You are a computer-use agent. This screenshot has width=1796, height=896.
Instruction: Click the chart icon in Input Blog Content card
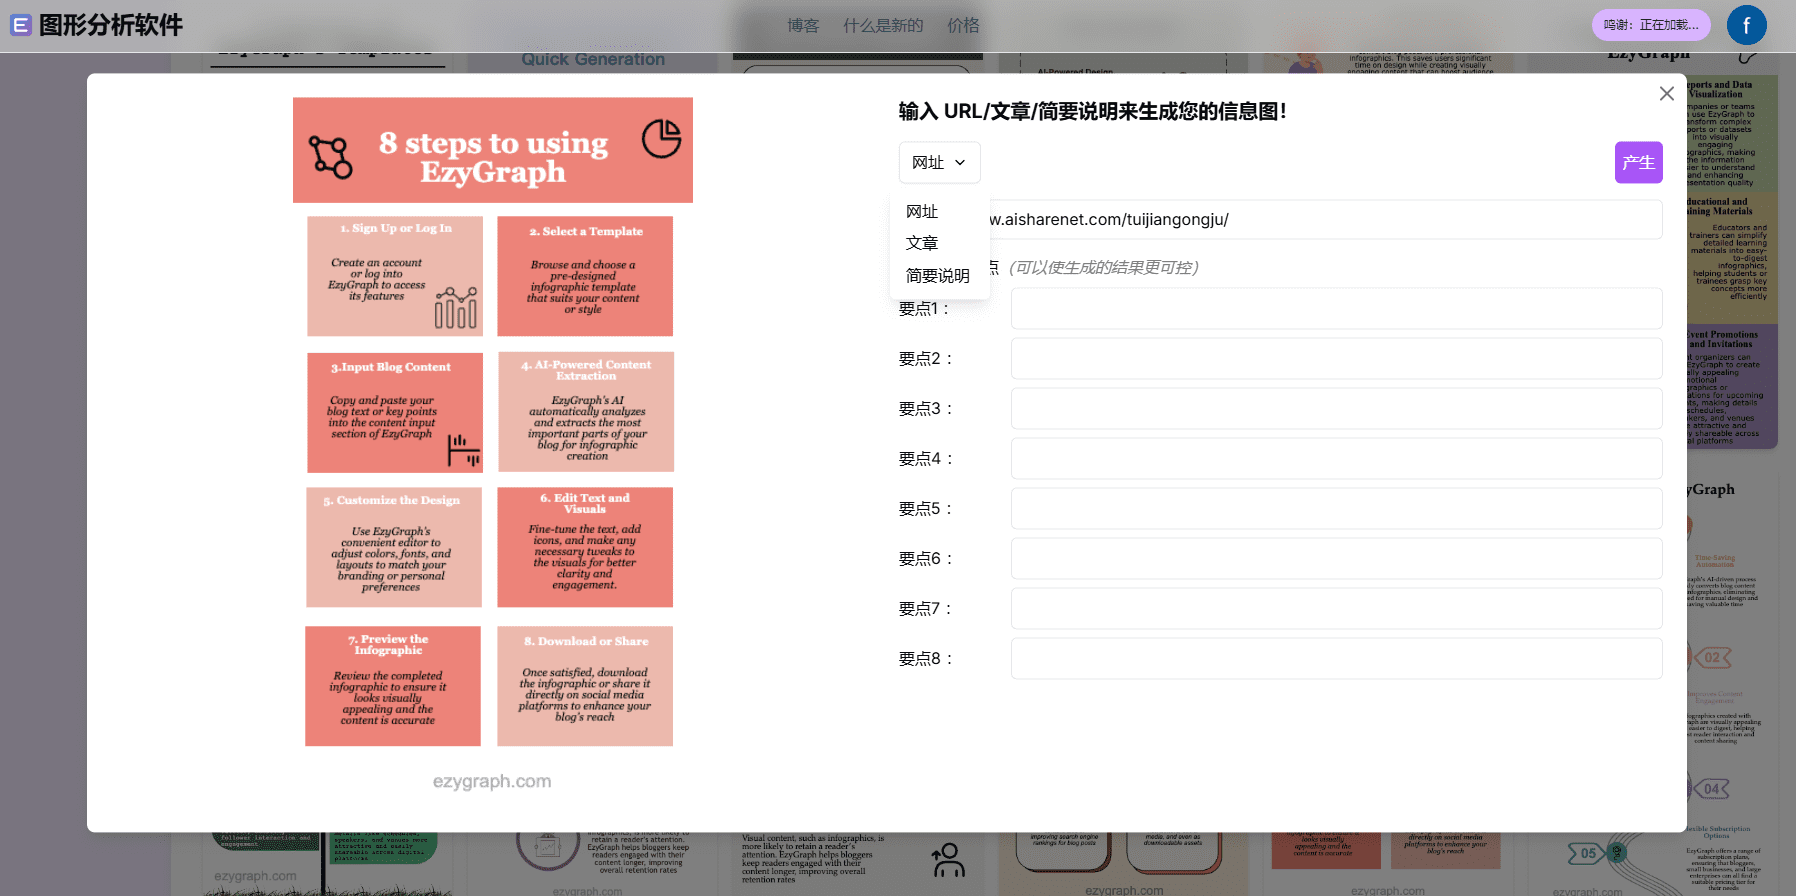(463, 450)
